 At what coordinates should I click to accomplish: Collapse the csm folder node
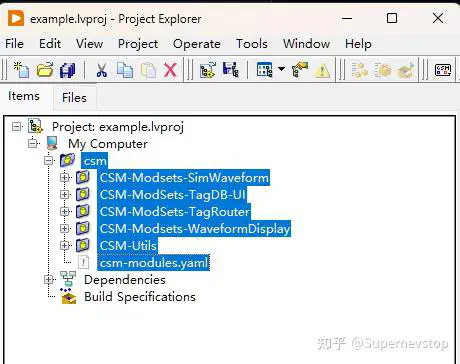[49, 161]
